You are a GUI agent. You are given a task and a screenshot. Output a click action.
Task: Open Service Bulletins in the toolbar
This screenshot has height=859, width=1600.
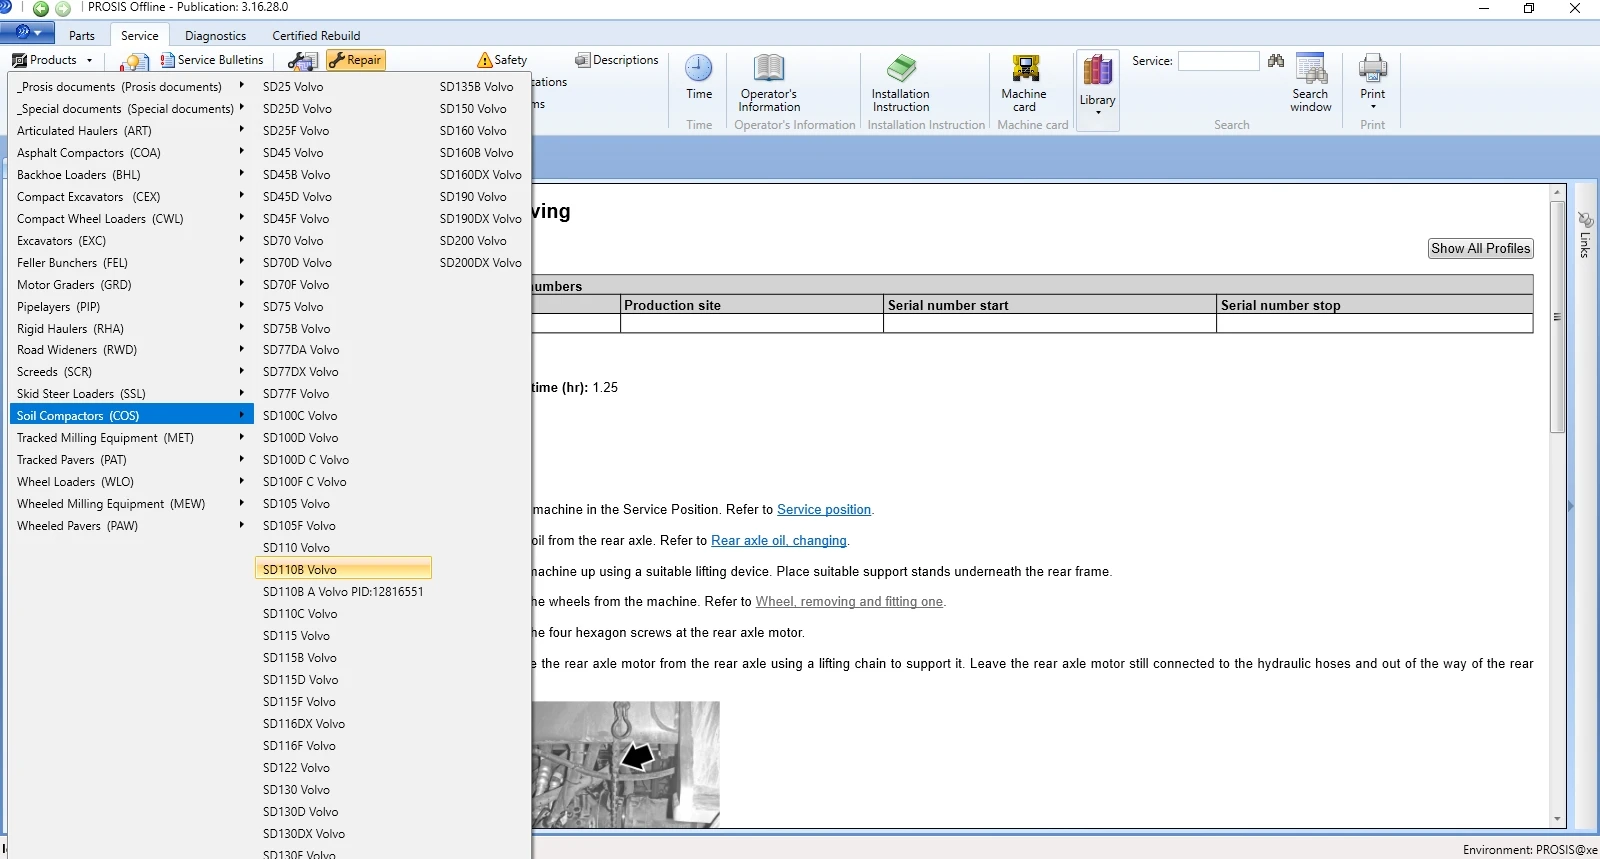pos(212,60)
